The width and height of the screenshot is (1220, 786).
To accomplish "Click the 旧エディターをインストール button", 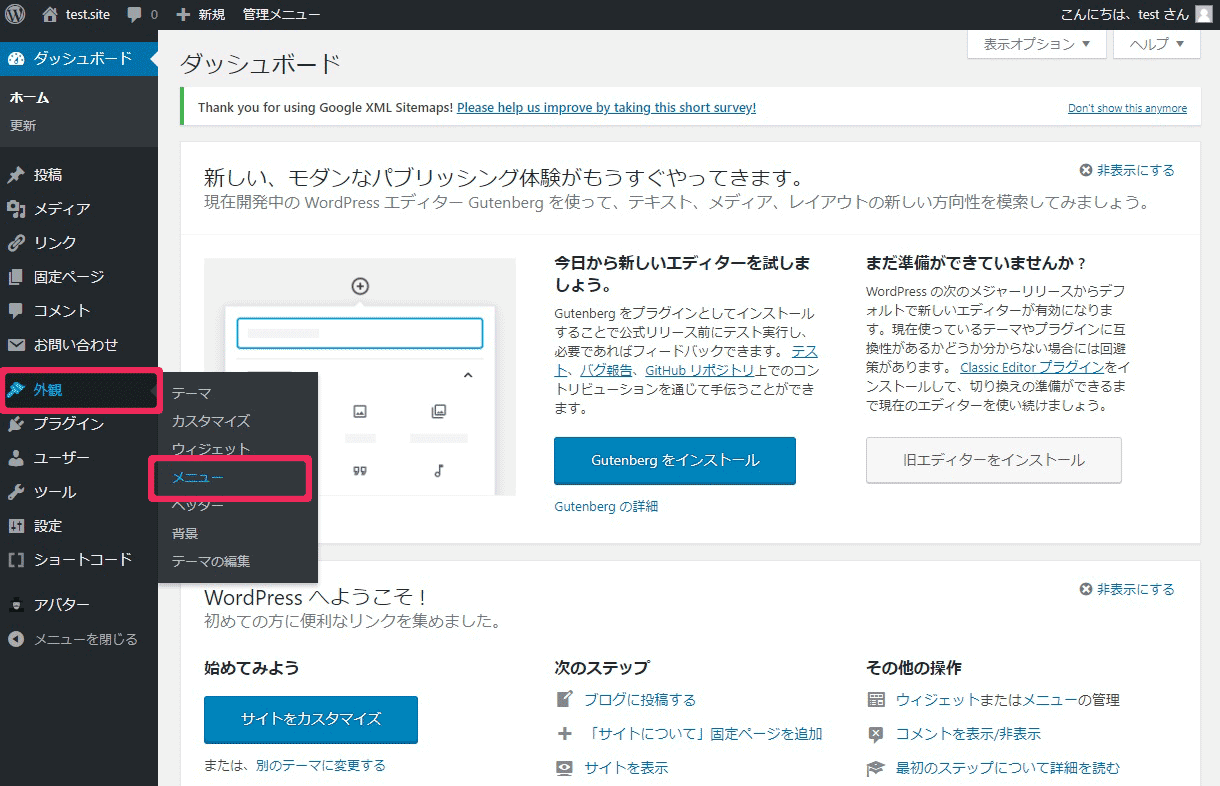I will 993,460.
